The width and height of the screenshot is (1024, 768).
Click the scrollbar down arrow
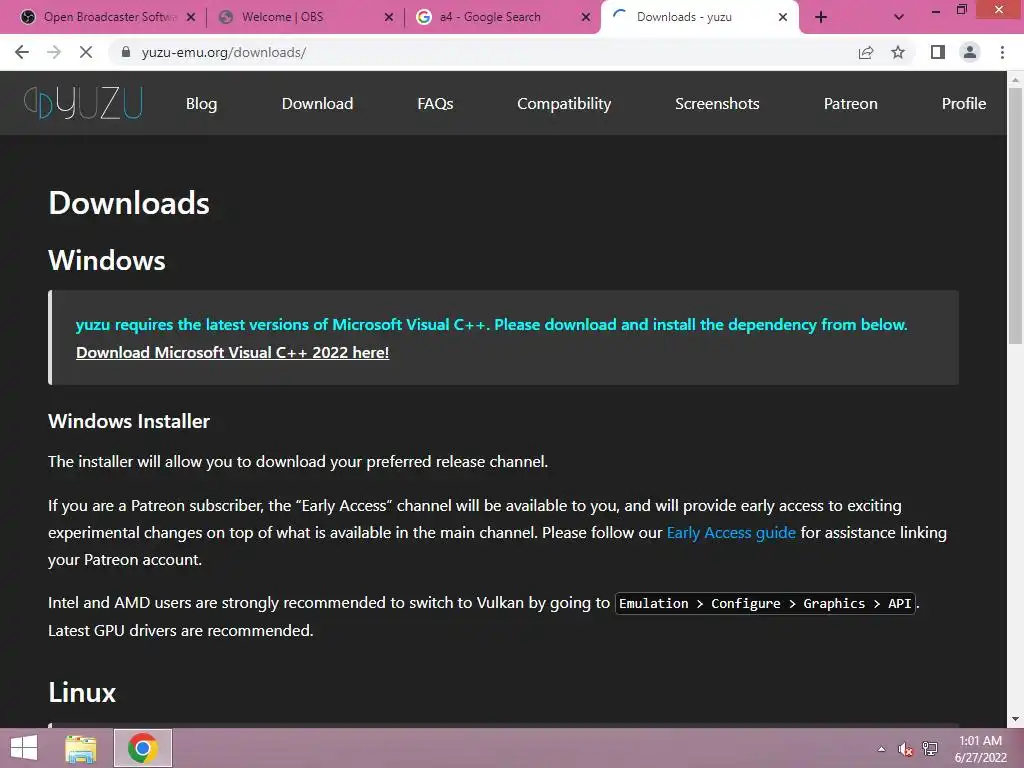(x=1015, y=719)
